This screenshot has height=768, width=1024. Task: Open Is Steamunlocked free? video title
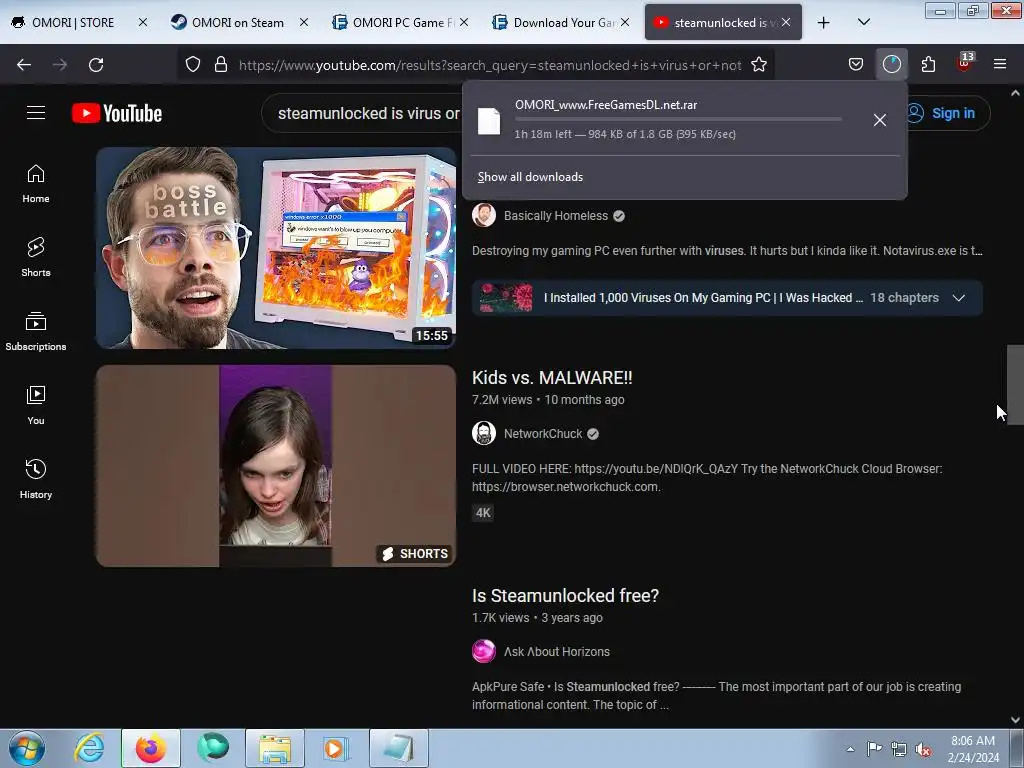click(x=566, y=596)
